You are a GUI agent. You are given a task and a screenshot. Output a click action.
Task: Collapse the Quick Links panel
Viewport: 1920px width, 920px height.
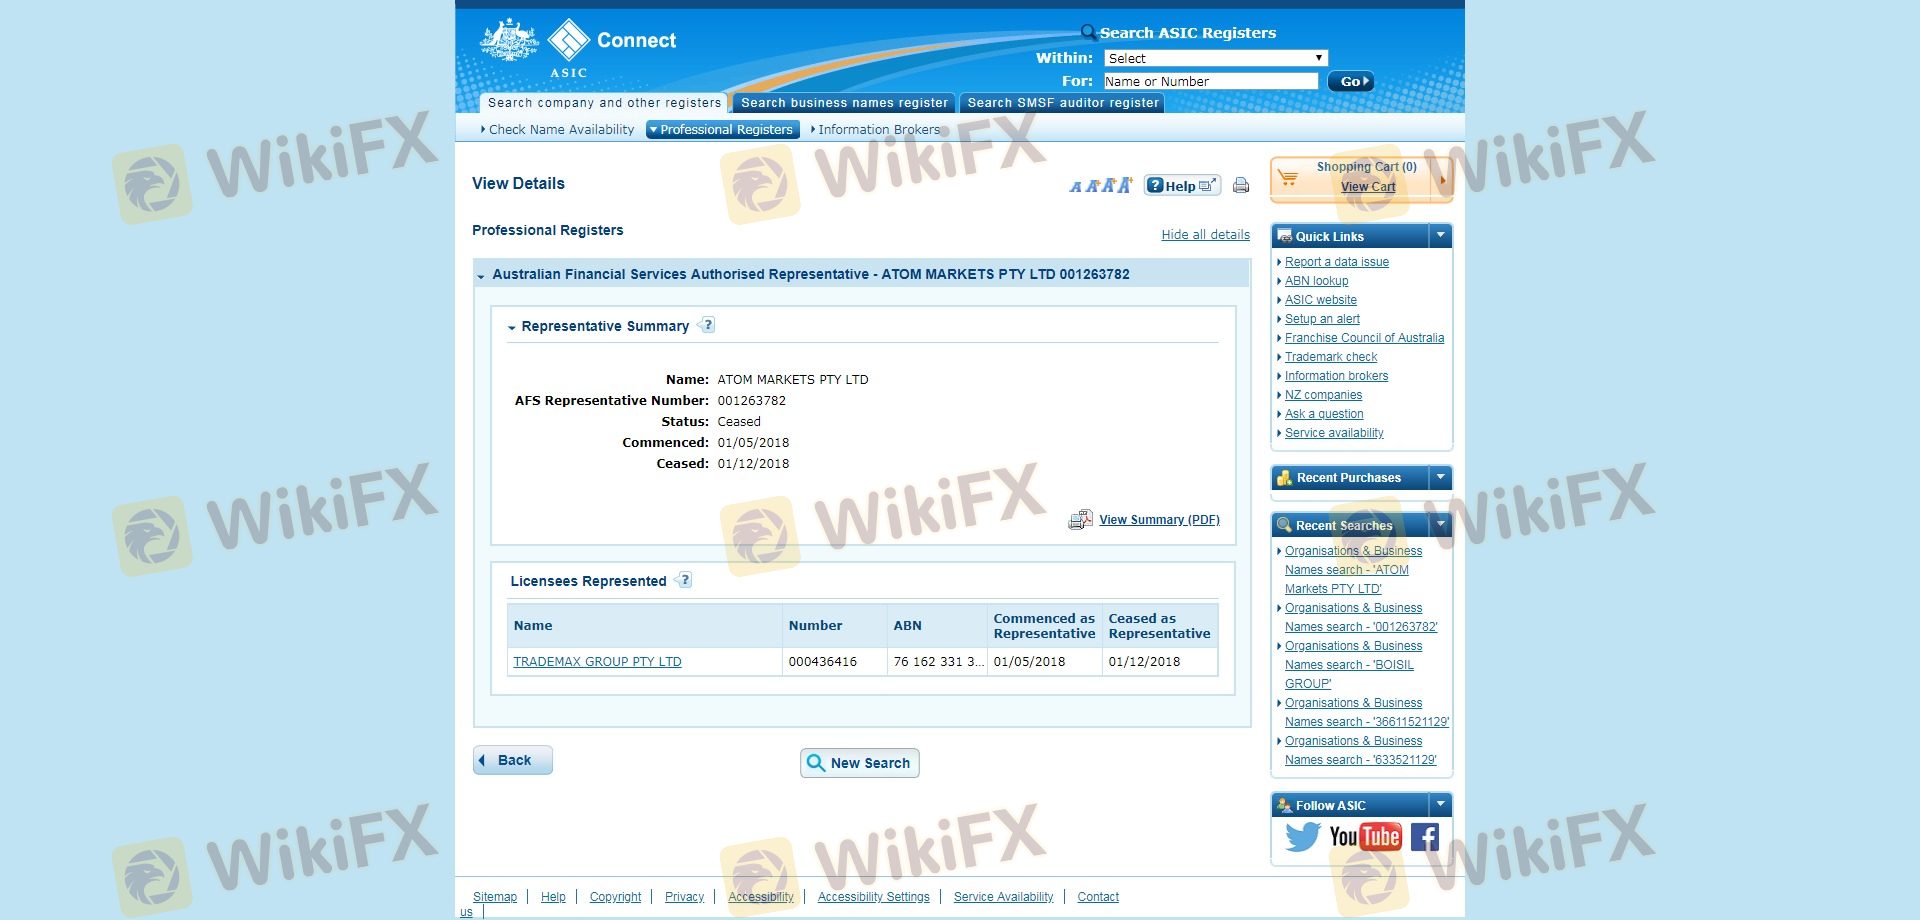tap(1440, 236)
